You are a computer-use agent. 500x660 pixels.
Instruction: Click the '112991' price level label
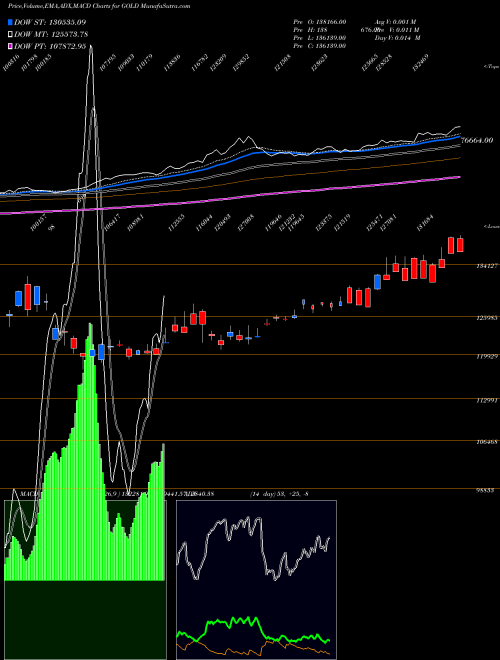(x=487, y=400)
